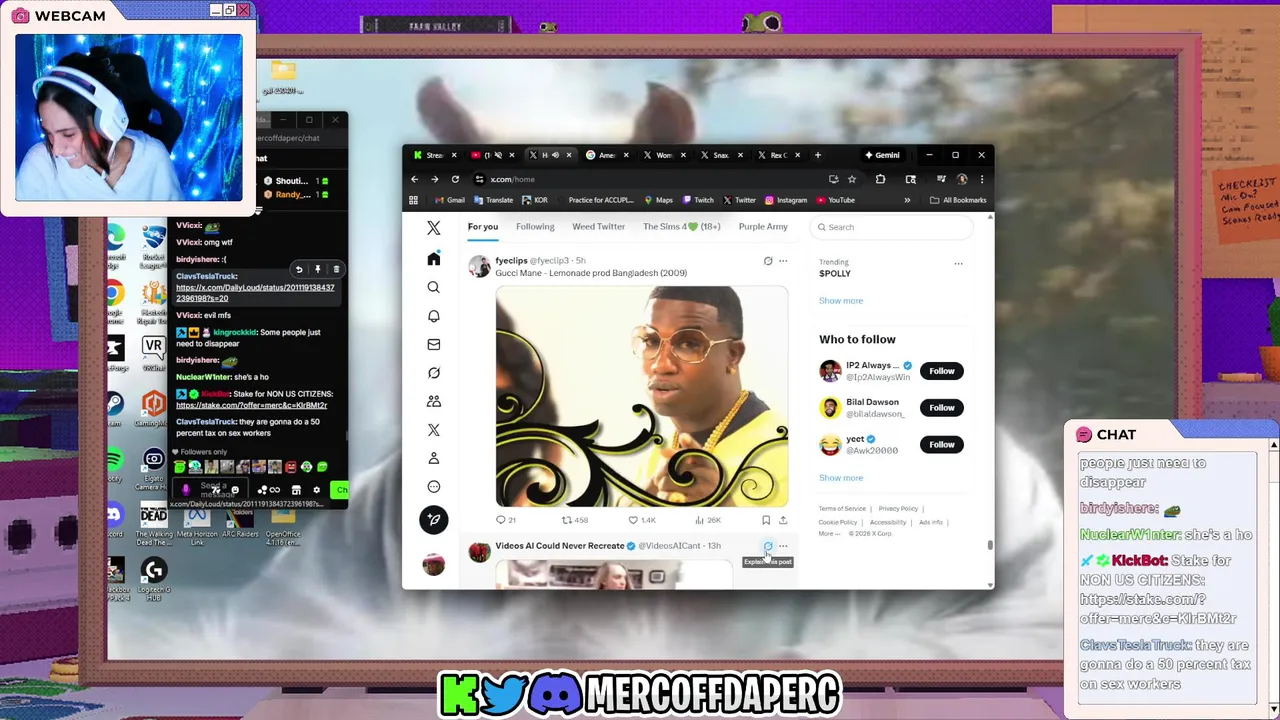Screen dimensions: 1280x720
Task: Follow IP2 Always account
Action: 942,371
